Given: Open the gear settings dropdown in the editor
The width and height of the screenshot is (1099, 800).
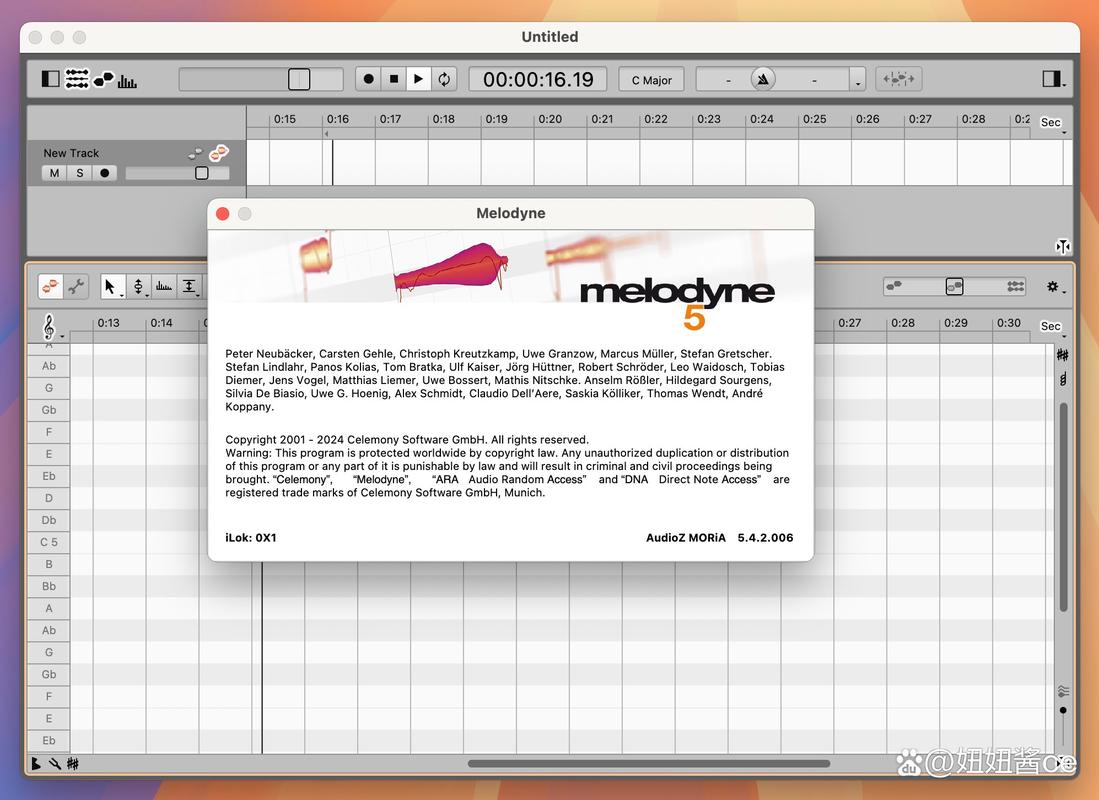Looking at the screenshot, I should [1054, 287].
